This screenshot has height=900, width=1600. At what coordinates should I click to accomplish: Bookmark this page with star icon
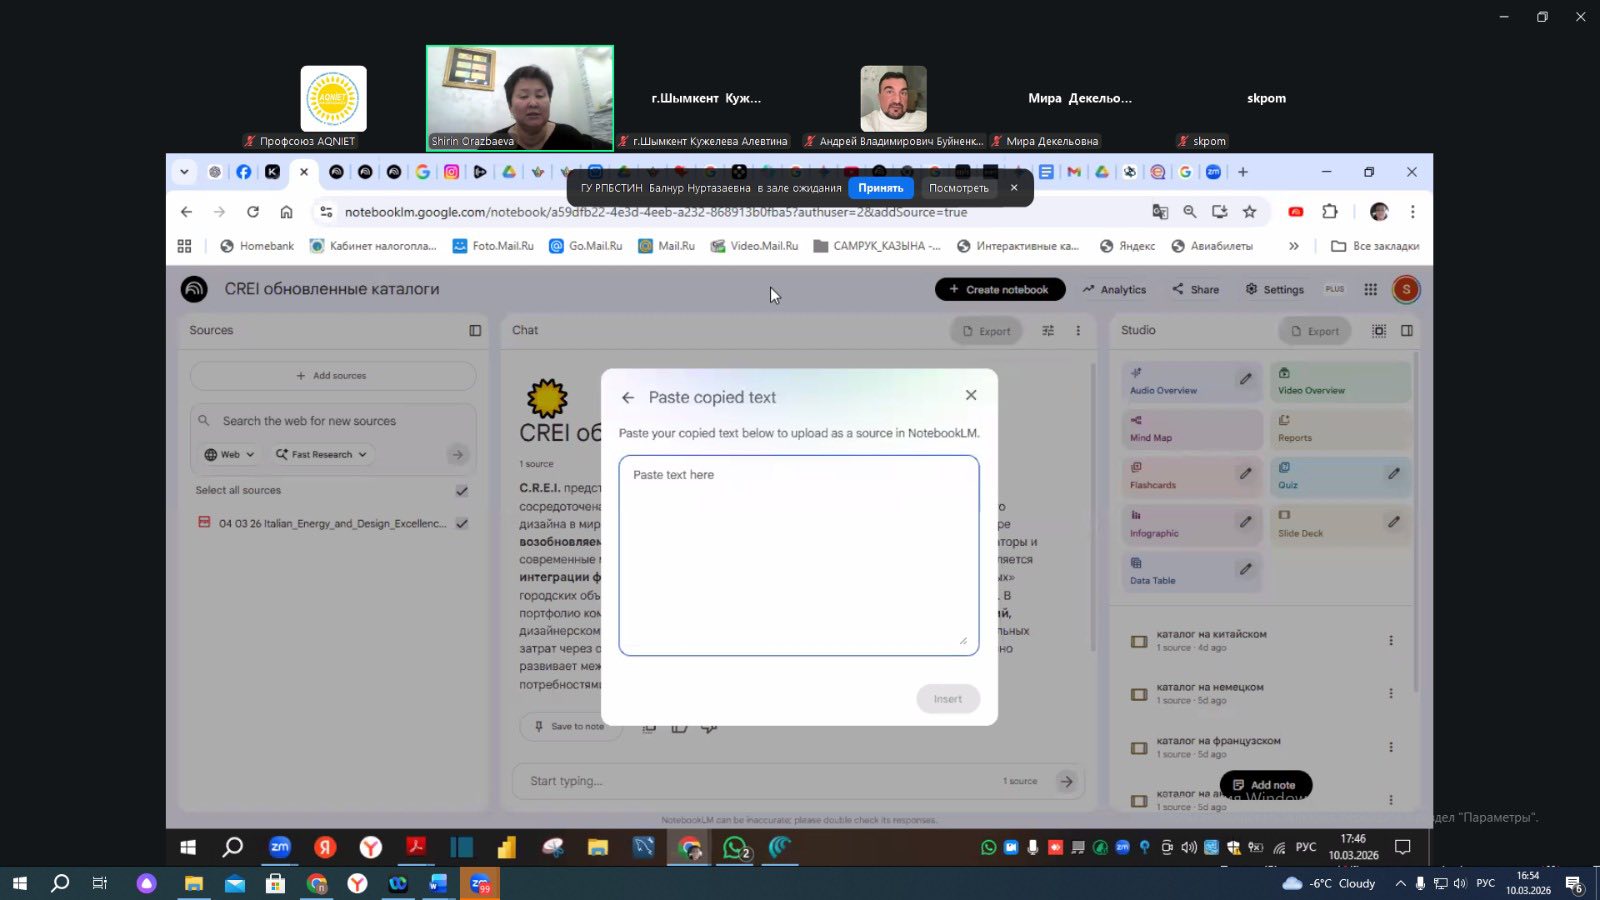(x=1249, y=212)
